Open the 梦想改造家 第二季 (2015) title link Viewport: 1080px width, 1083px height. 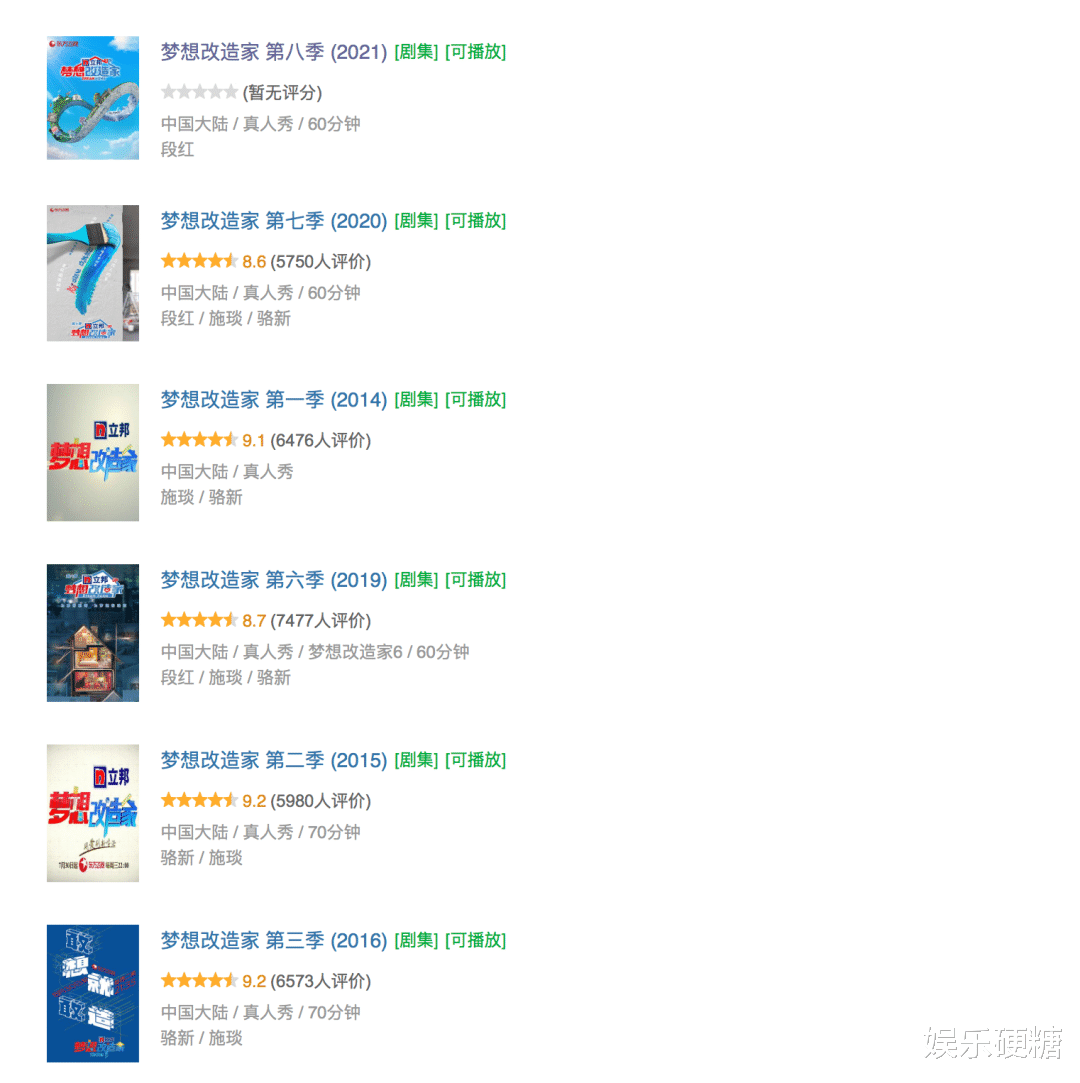(x=273, y=760)
